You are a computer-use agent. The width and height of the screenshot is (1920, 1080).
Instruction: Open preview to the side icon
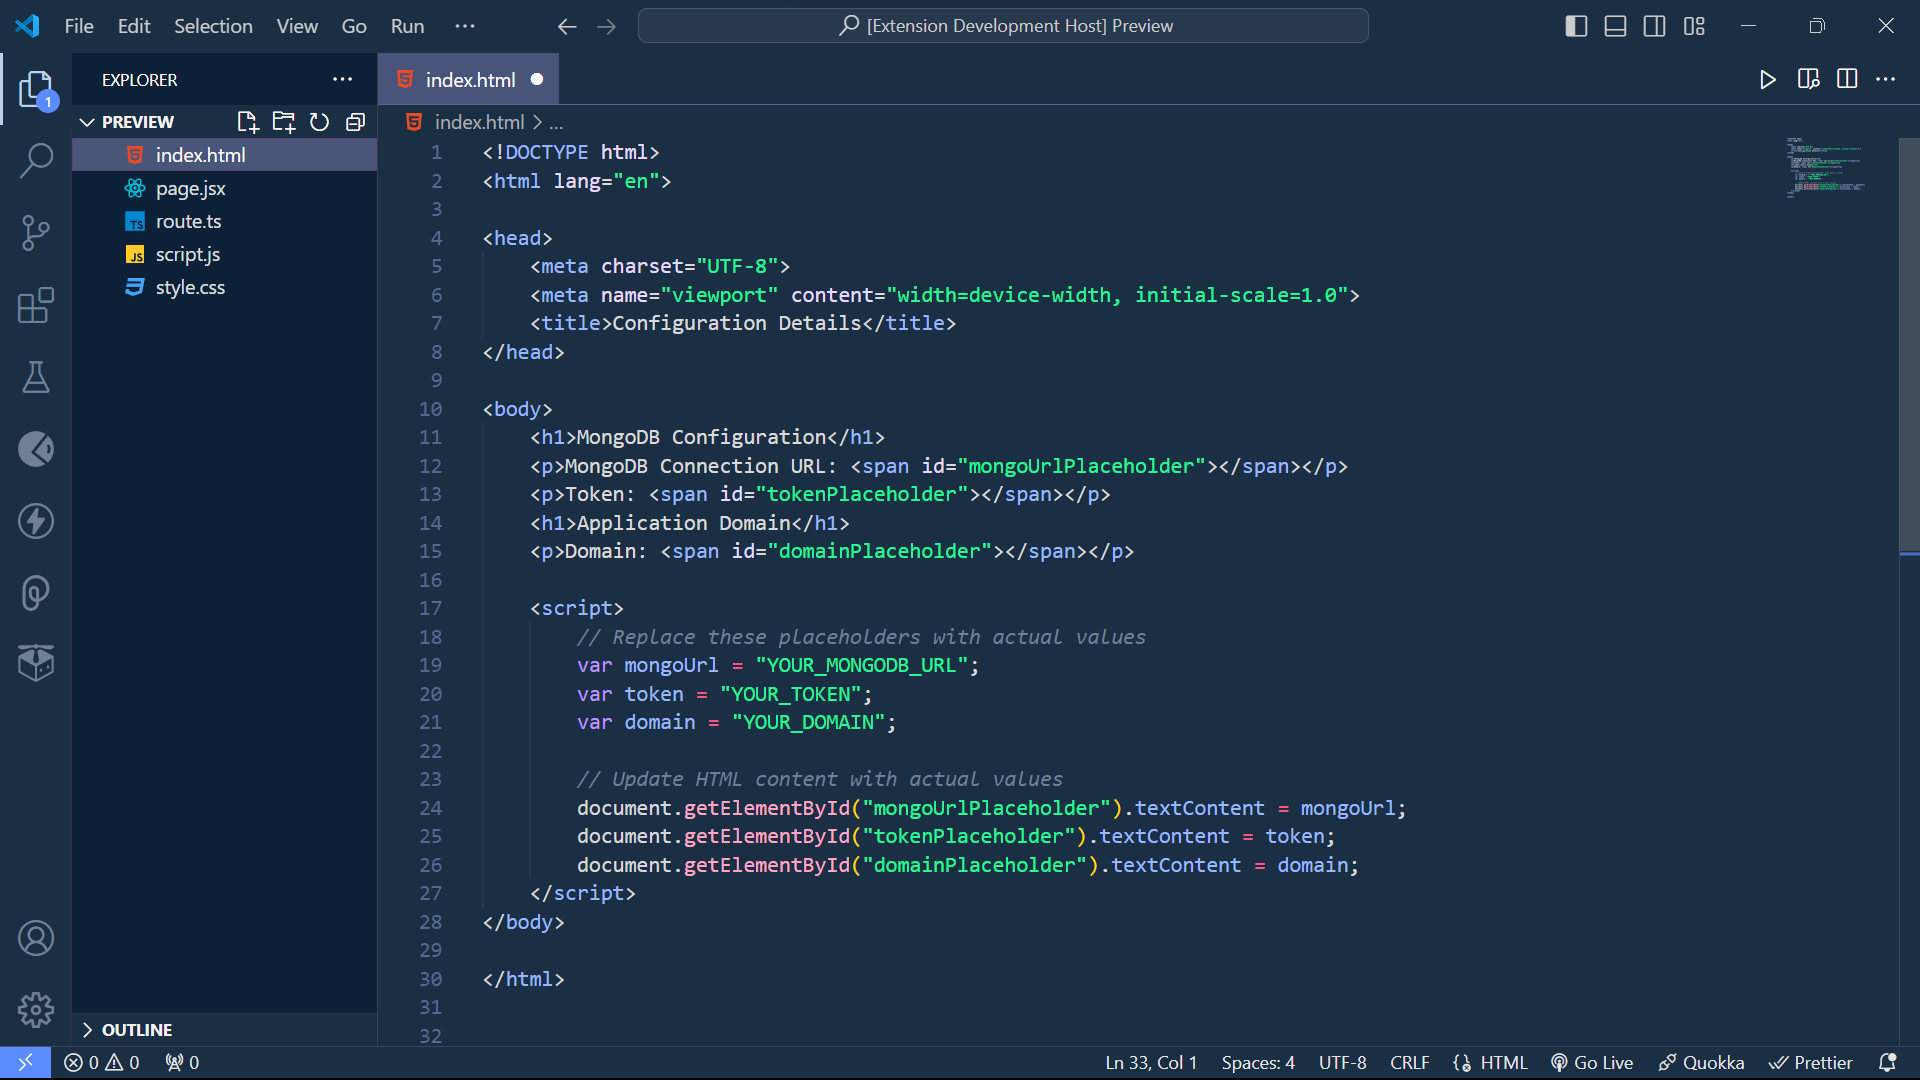tap(1808, 80)
